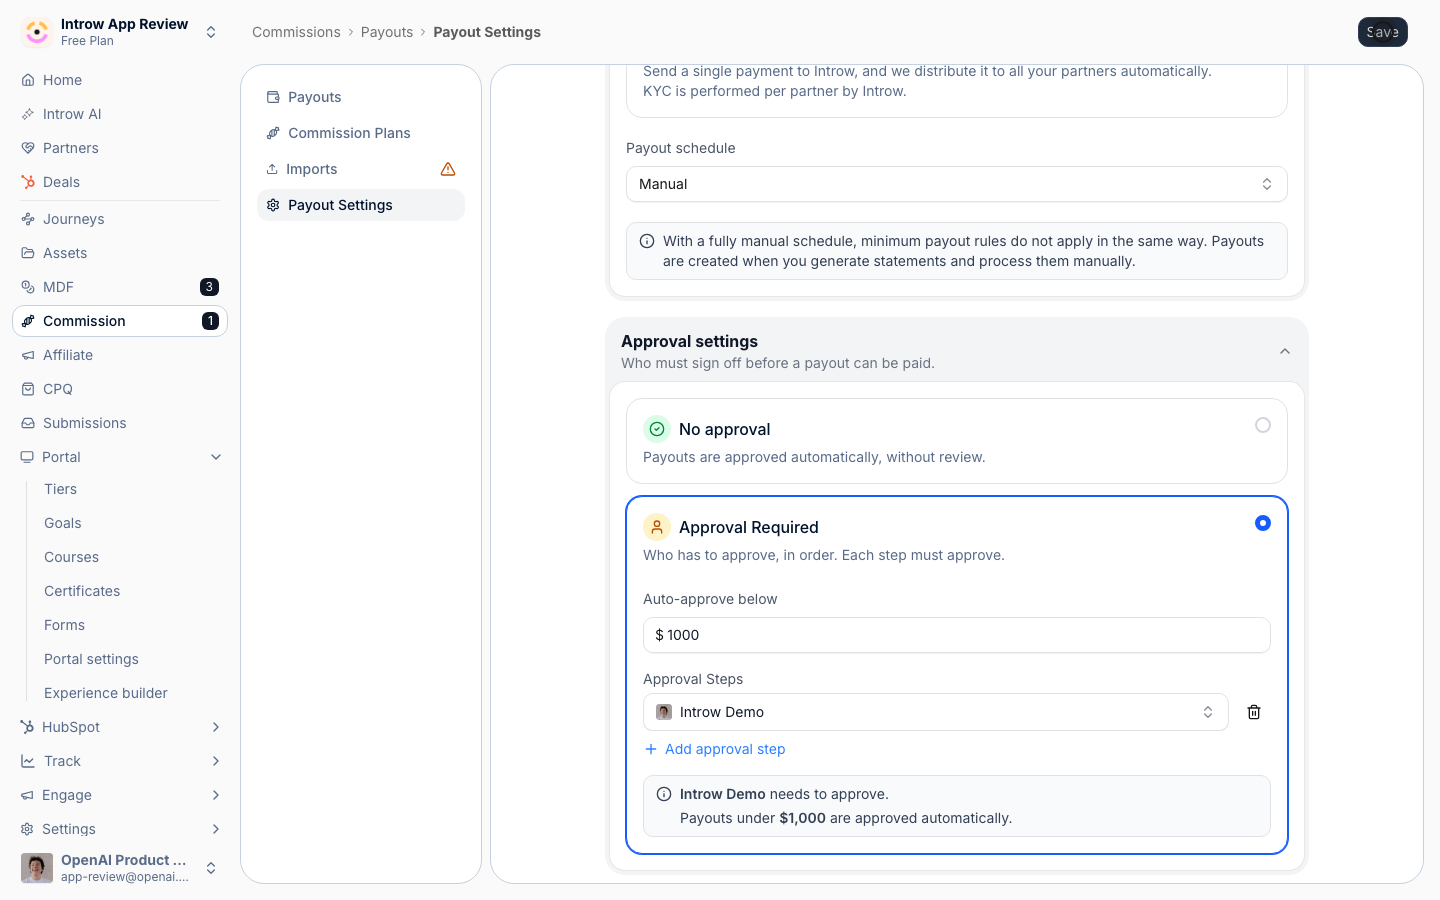Click the Introw AI sparkle icon
This screenshot has height=900, width=1440.
[28, 114]
